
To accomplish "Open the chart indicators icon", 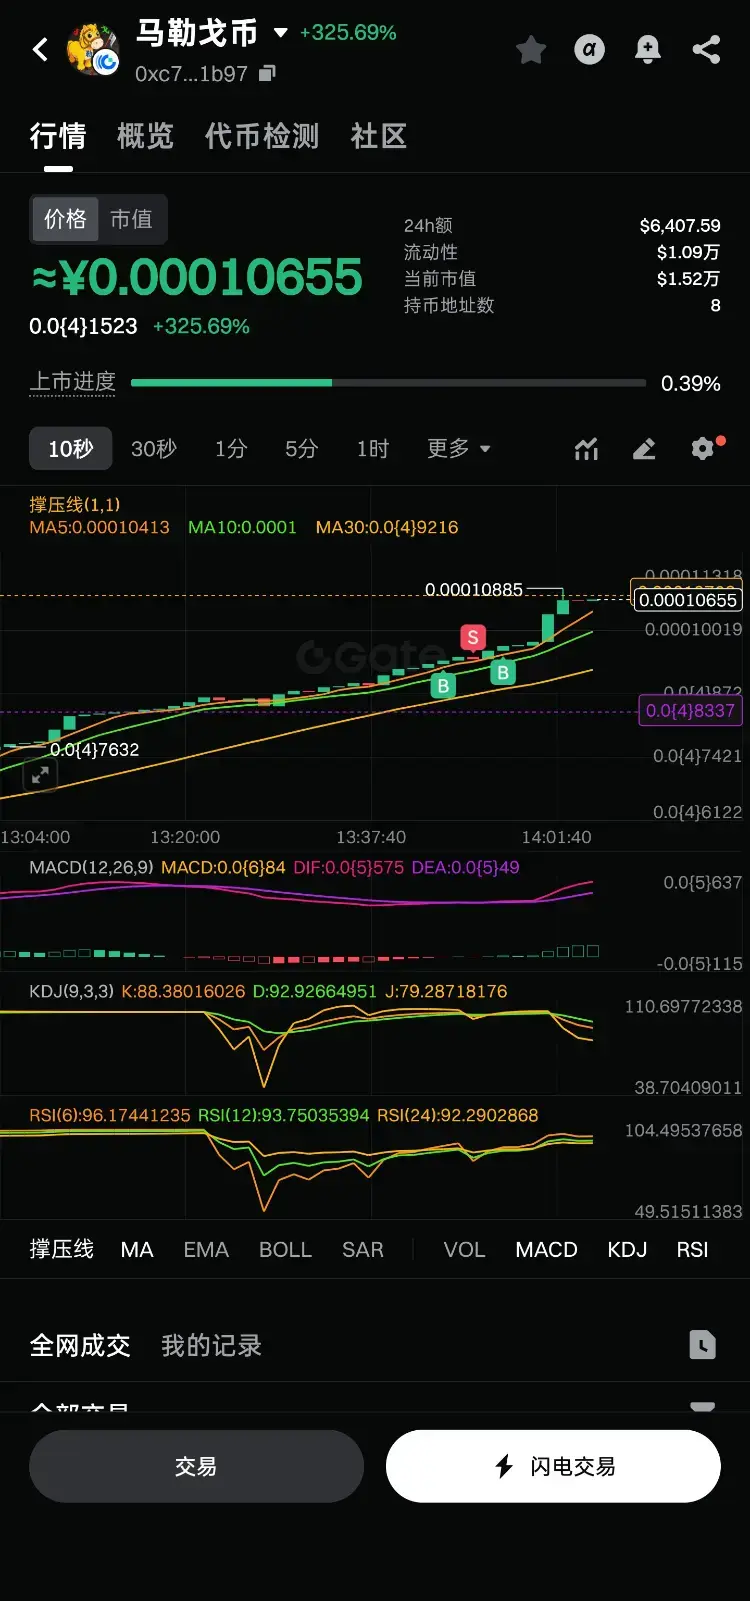I will point(586,449).
